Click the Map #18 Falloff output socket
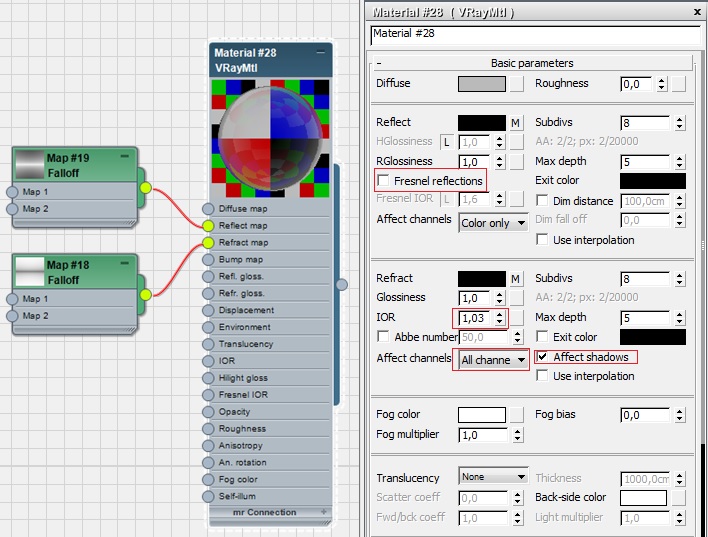This screenshot has height=537, width=708. click(x=145, y=295)
